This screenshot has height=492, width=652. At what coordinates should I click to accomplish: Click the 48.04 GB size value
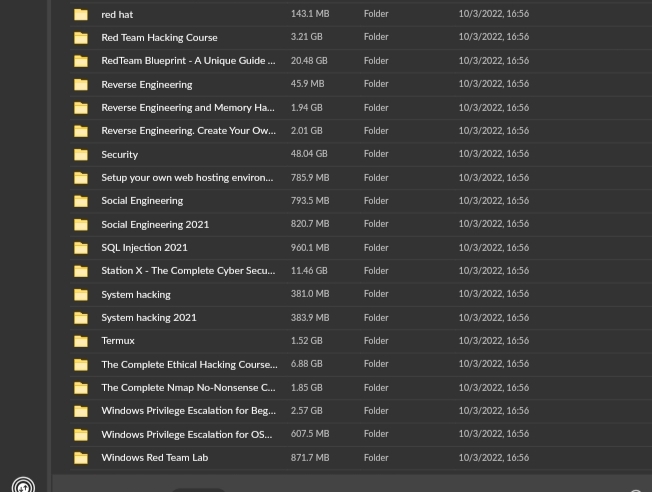point(309,154)
